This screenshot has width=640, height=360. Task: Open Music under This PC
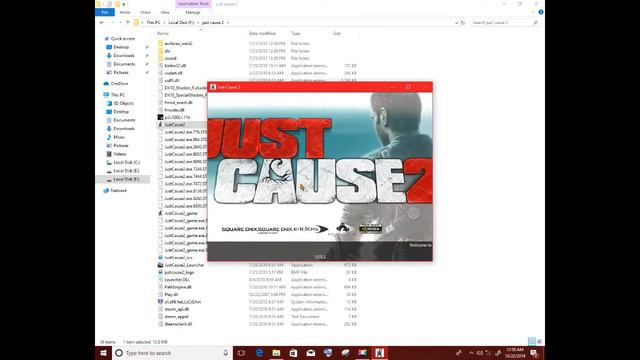119,137
